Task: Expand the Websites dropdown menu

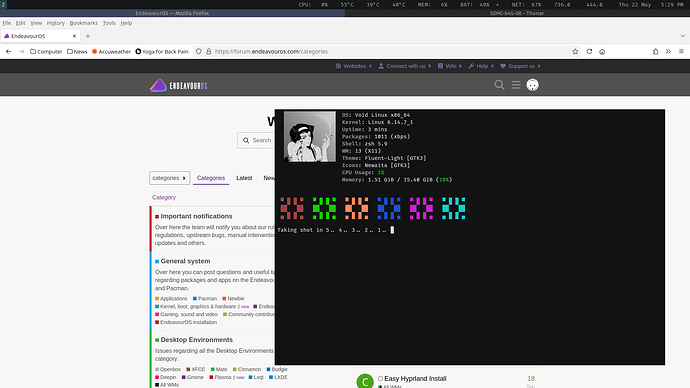Action: pos(354,66)
